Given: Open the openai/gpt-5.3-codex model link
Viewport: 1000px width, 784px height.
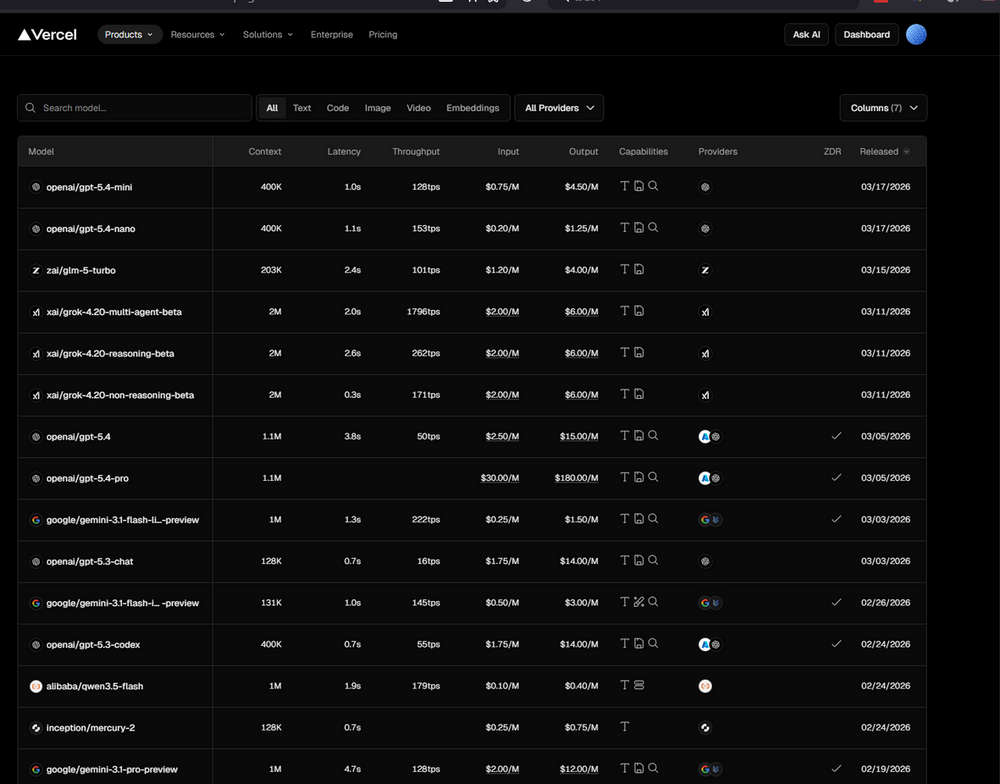Looking at the screenshot, I should click(x=93, y=644).
